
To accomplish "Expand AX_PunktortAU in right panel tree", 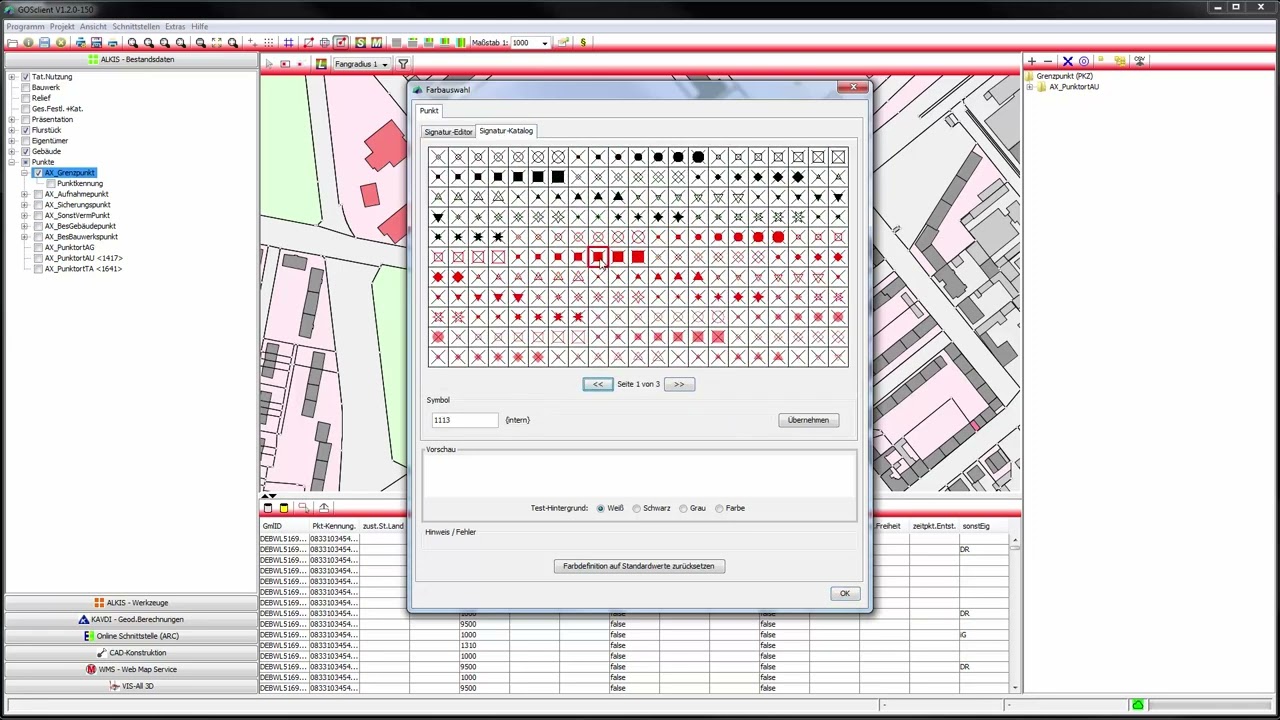I will tap(1030, 87).
